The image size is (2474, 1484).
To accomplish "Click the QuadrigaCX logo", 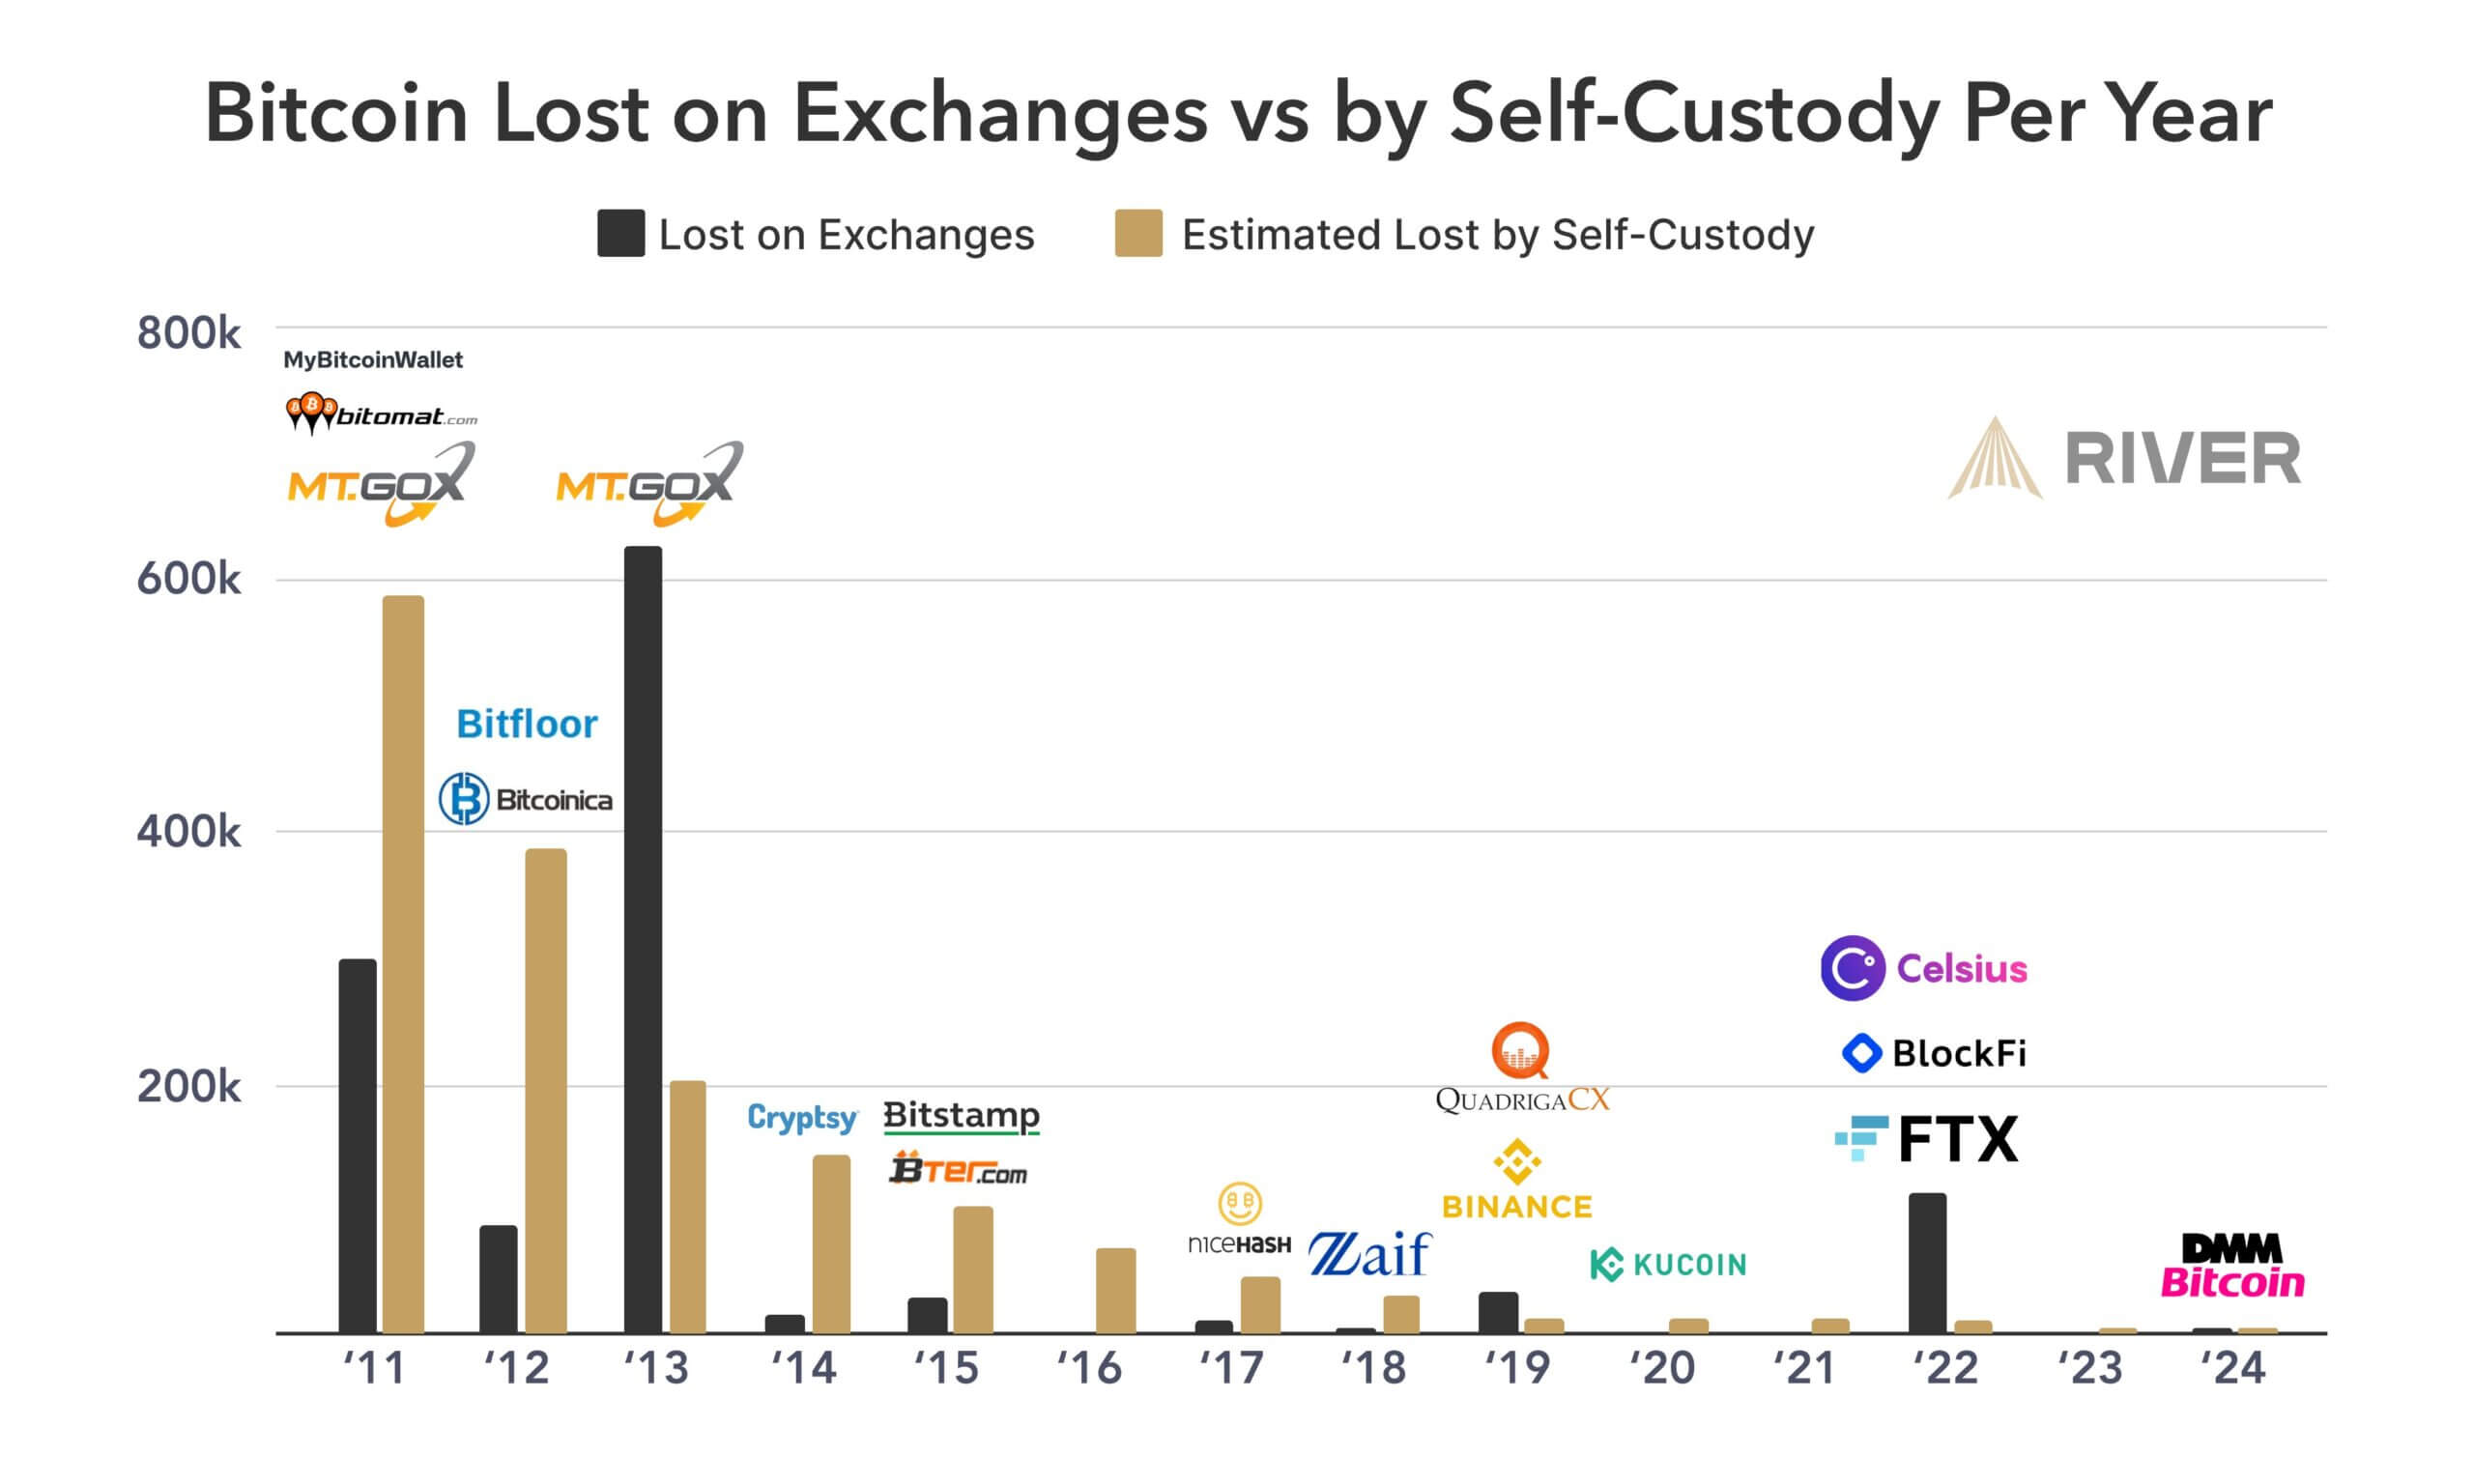I will click(x=1521, y=1068).
